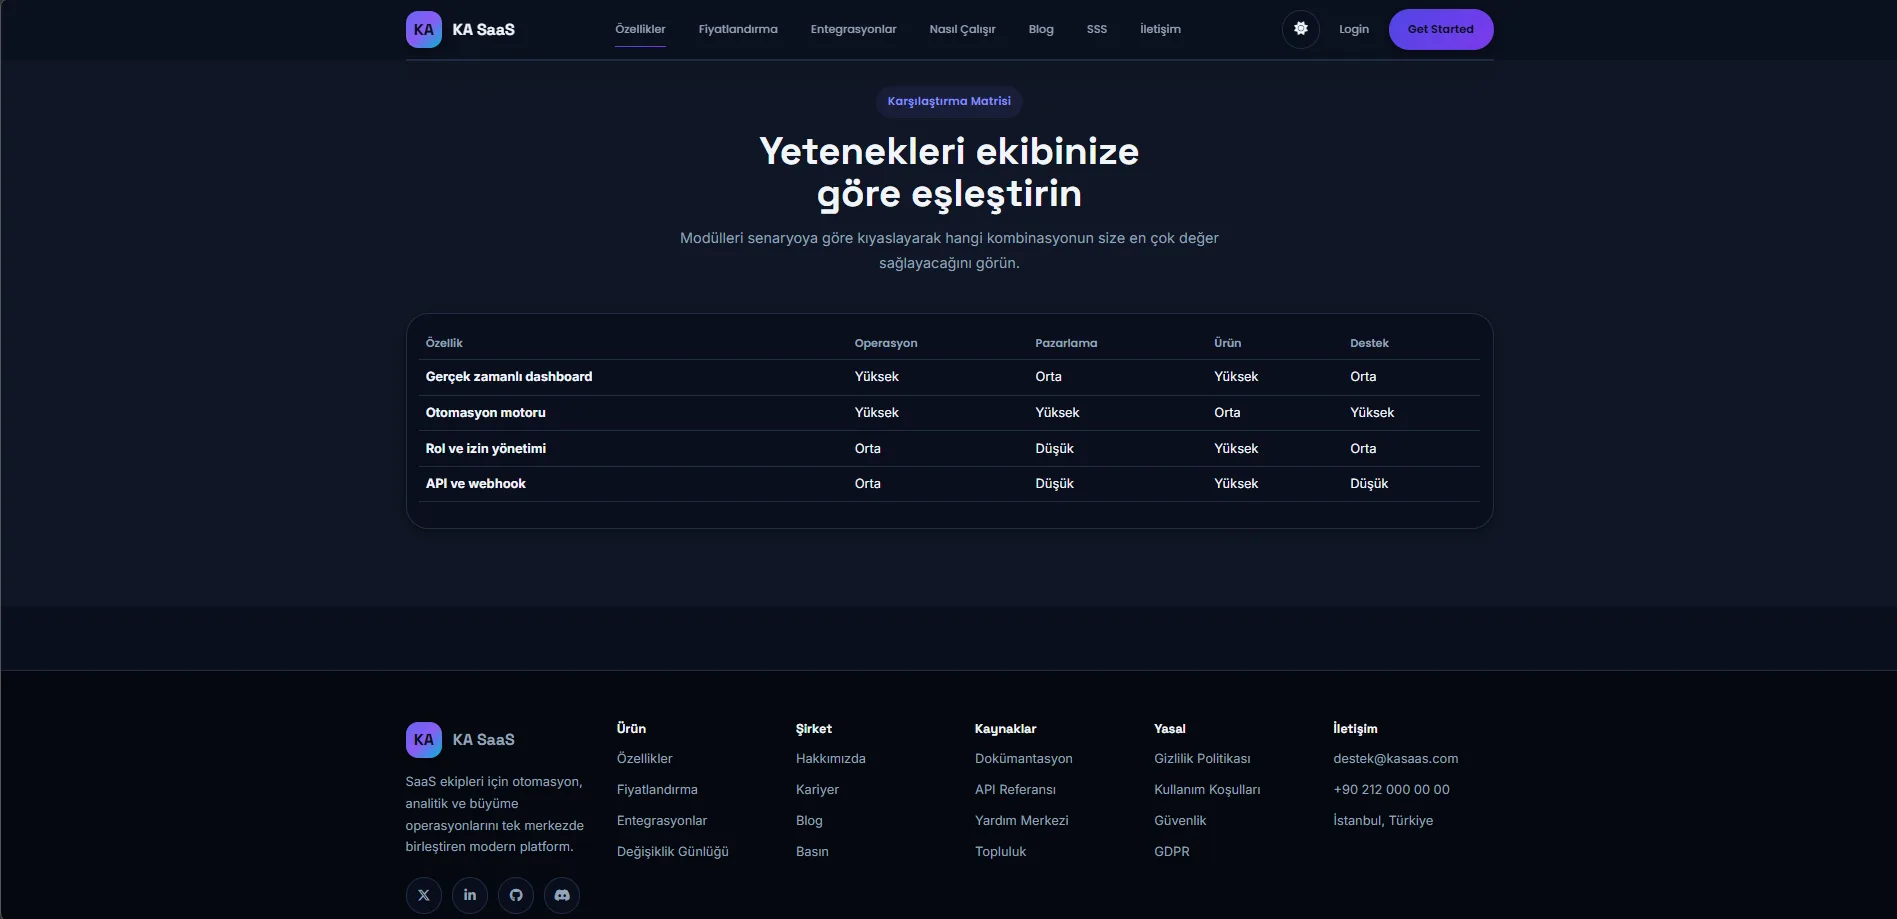Open the Fiyatlandırma menu item
1897x919 pixels.
(x=738, y=29)
